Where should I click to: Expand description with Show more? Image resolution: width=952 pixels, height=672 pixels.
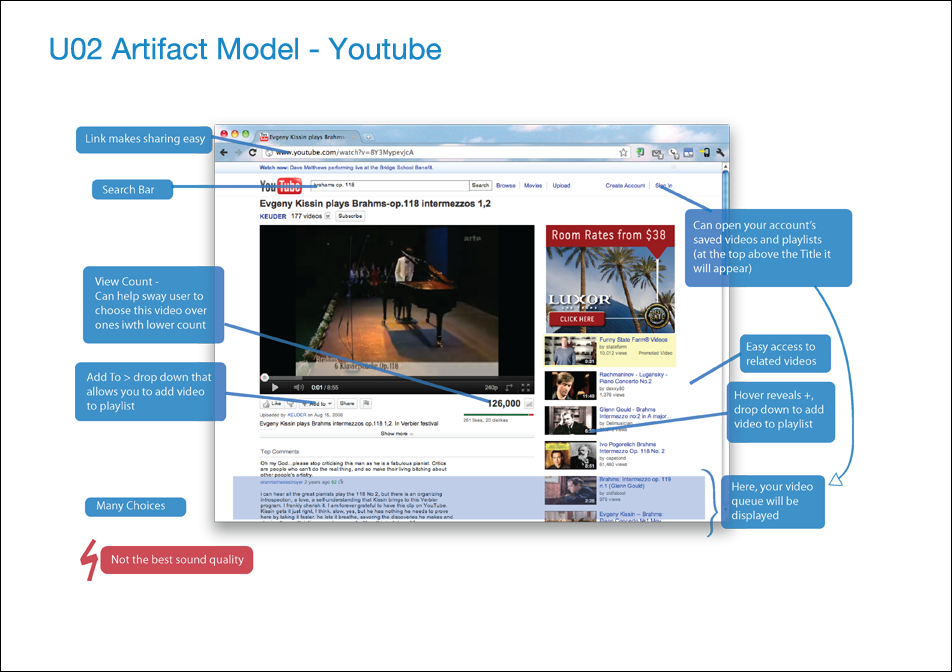tap(396, 434)
